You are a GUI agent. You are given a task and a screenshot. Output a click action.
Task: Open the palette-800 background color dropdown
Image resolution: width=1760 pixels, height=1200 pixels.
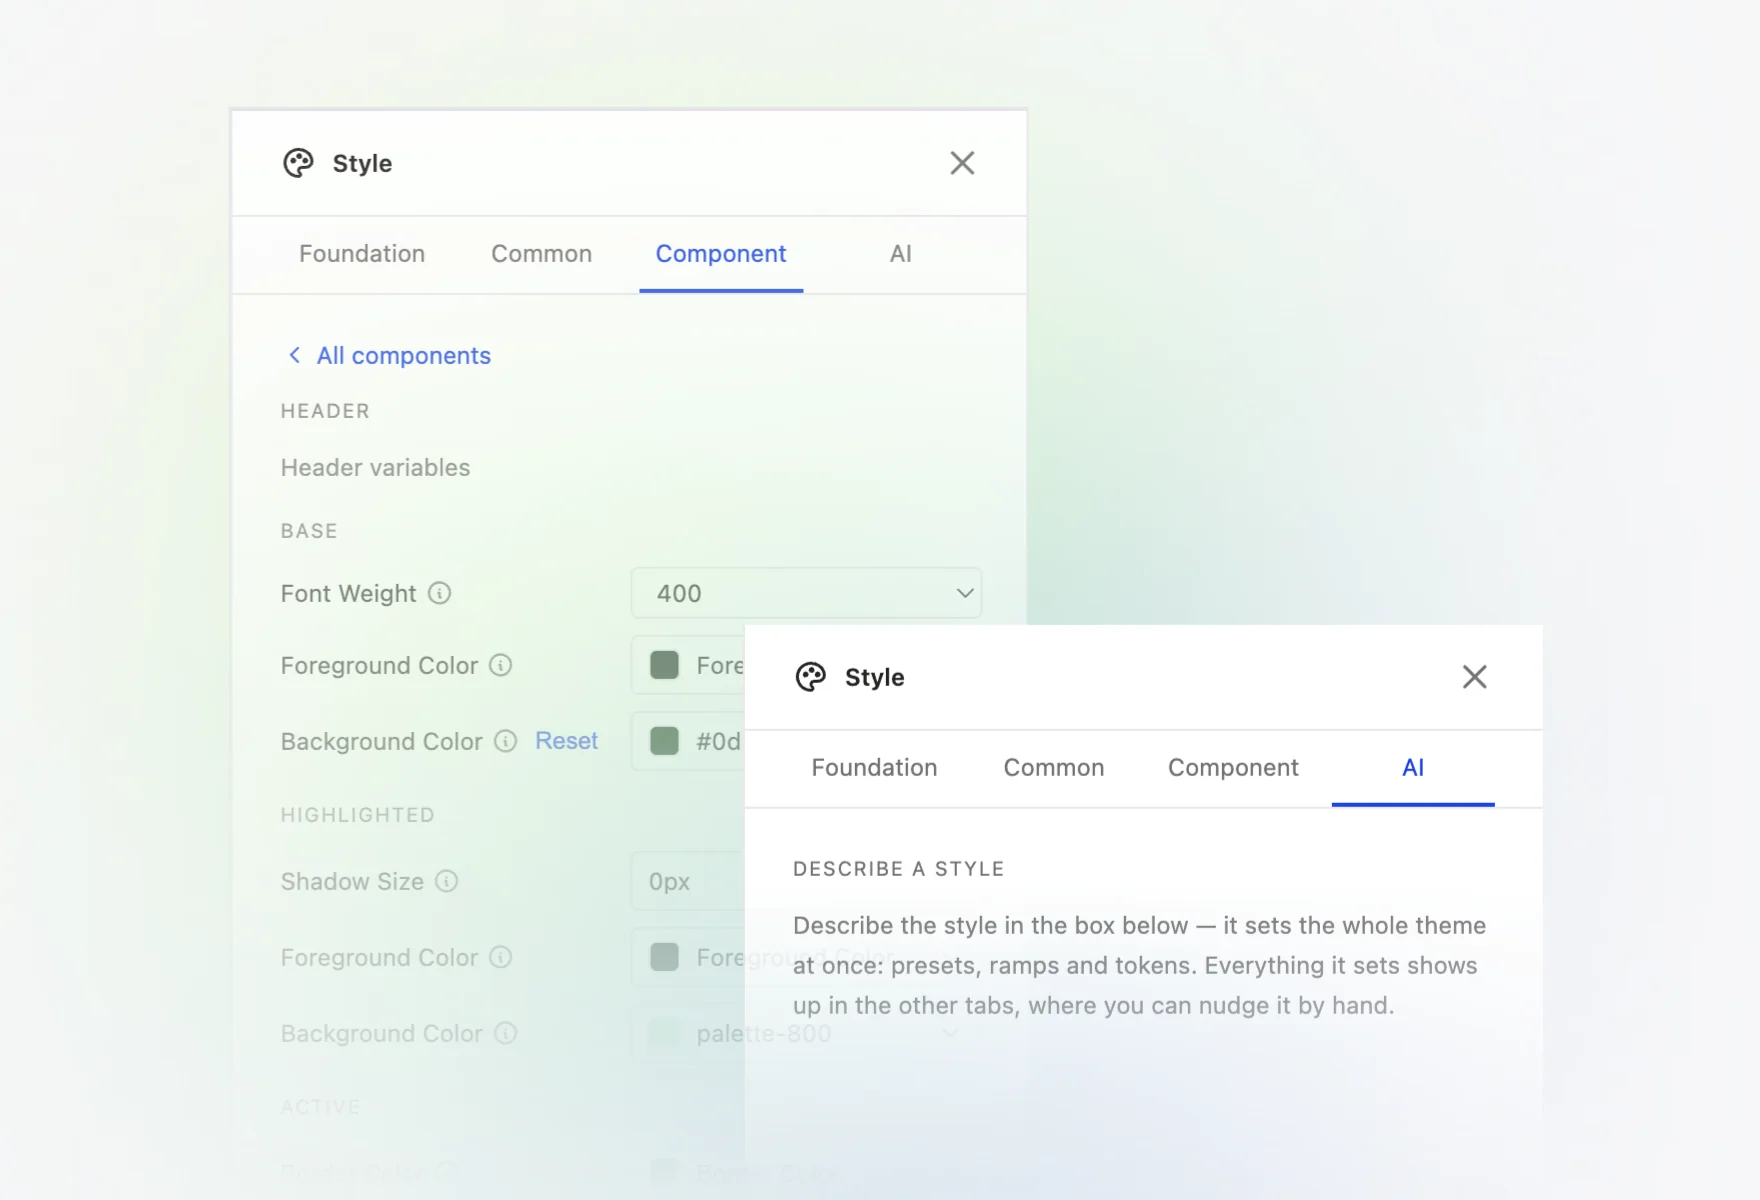point(806,1033)
